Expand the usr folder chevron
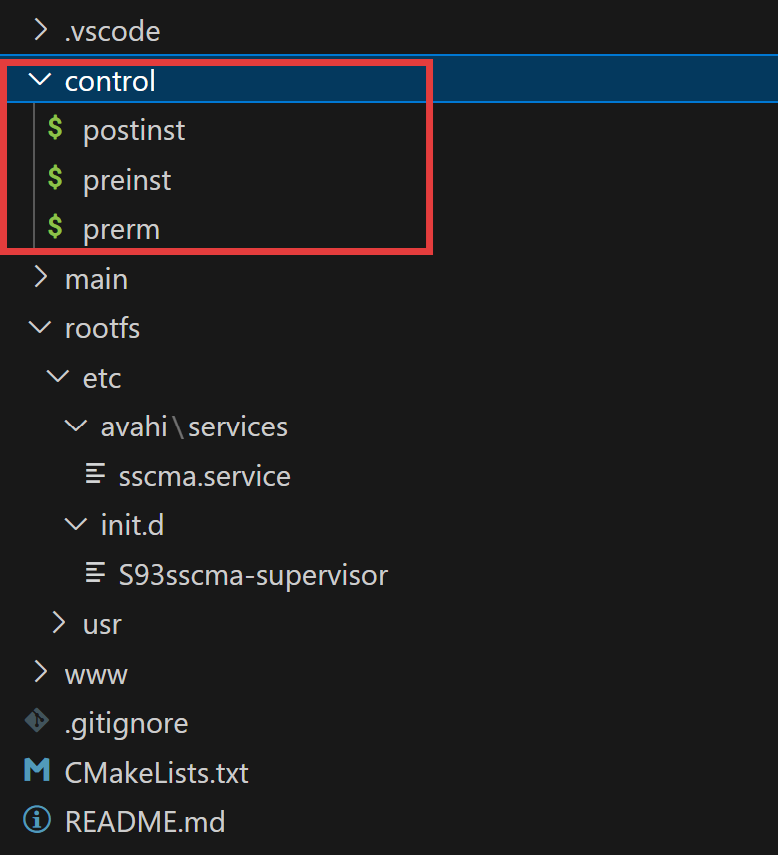Screen dimensions: 778x855 point(58,623)
